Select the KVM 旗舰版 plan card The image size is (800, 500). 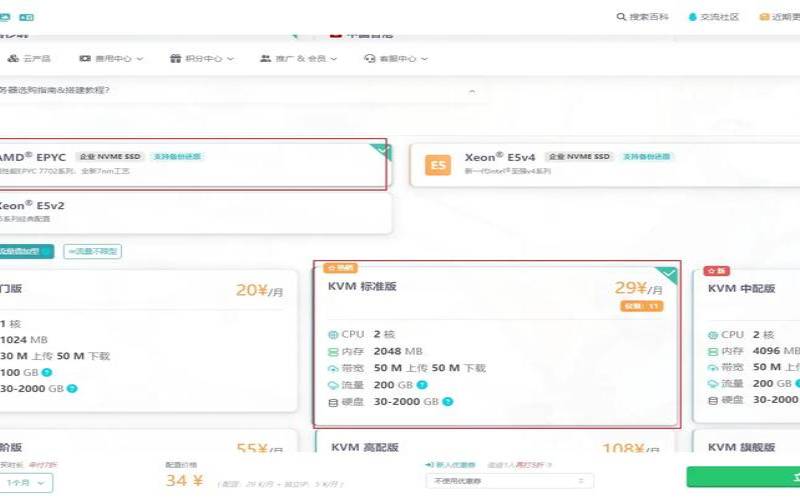pyautogui.click(x=746, y=441)
